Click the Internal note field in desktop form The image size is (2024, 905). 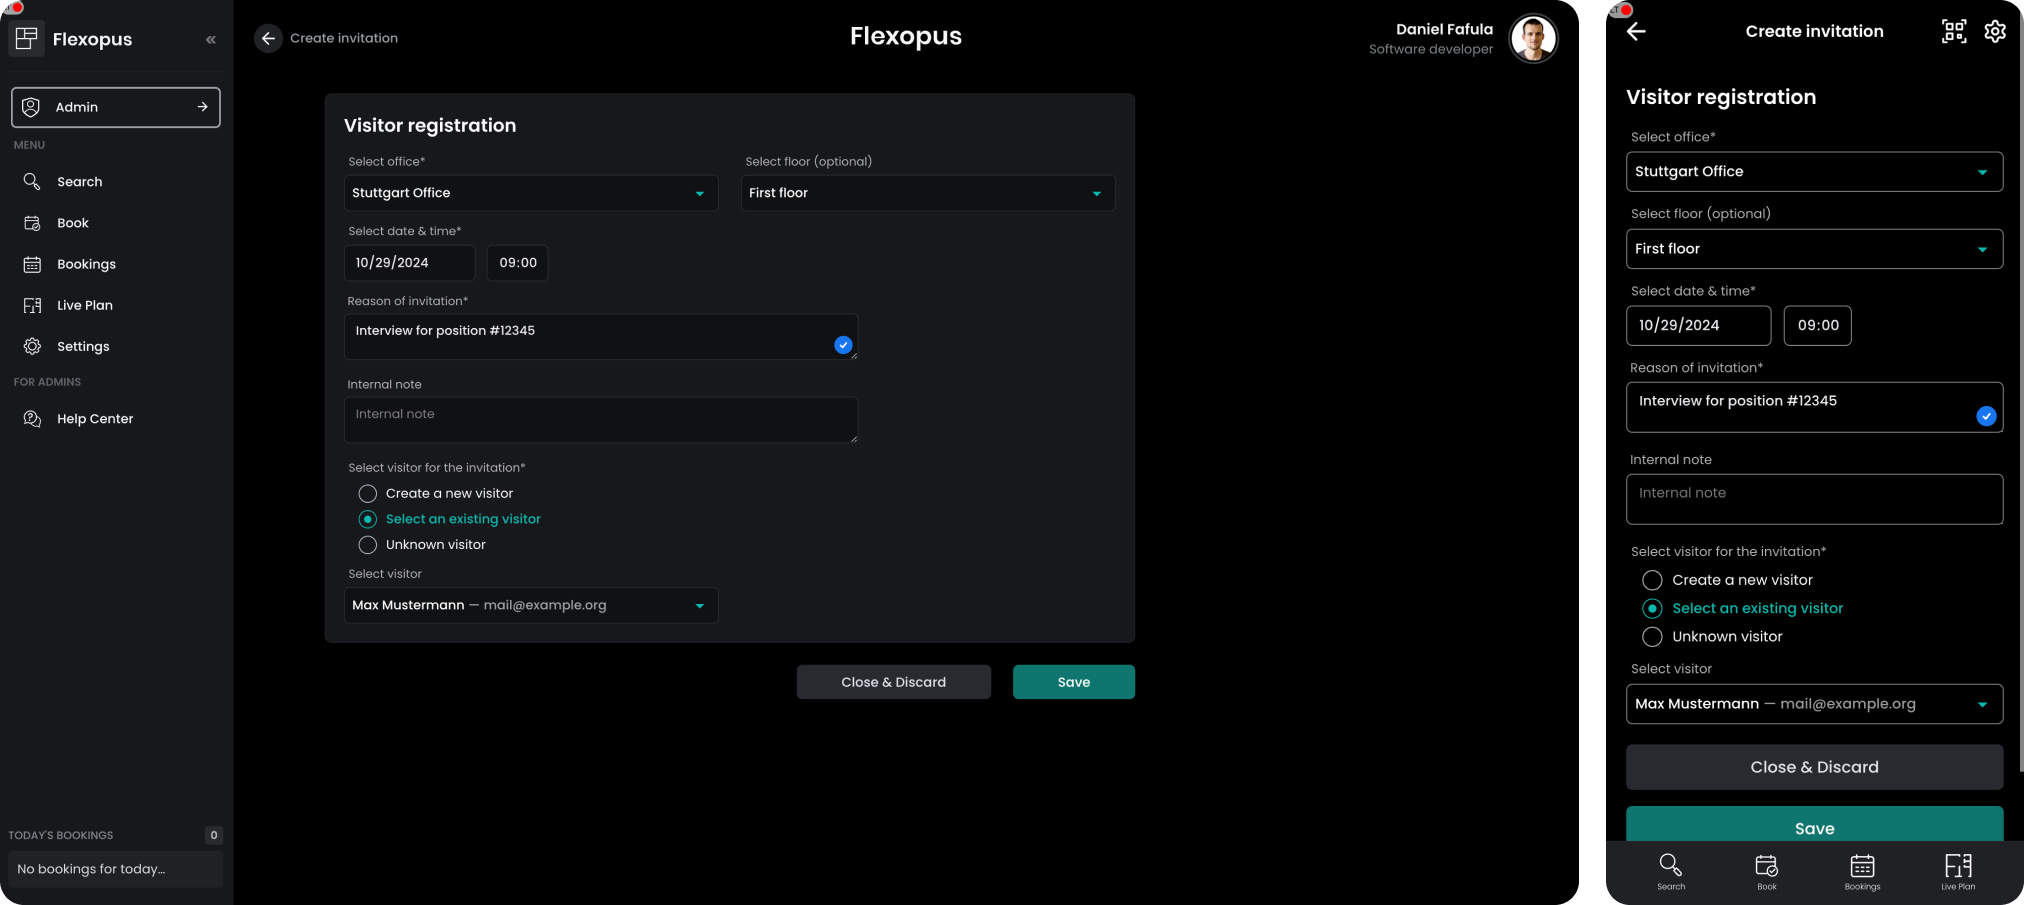point(600,420)
